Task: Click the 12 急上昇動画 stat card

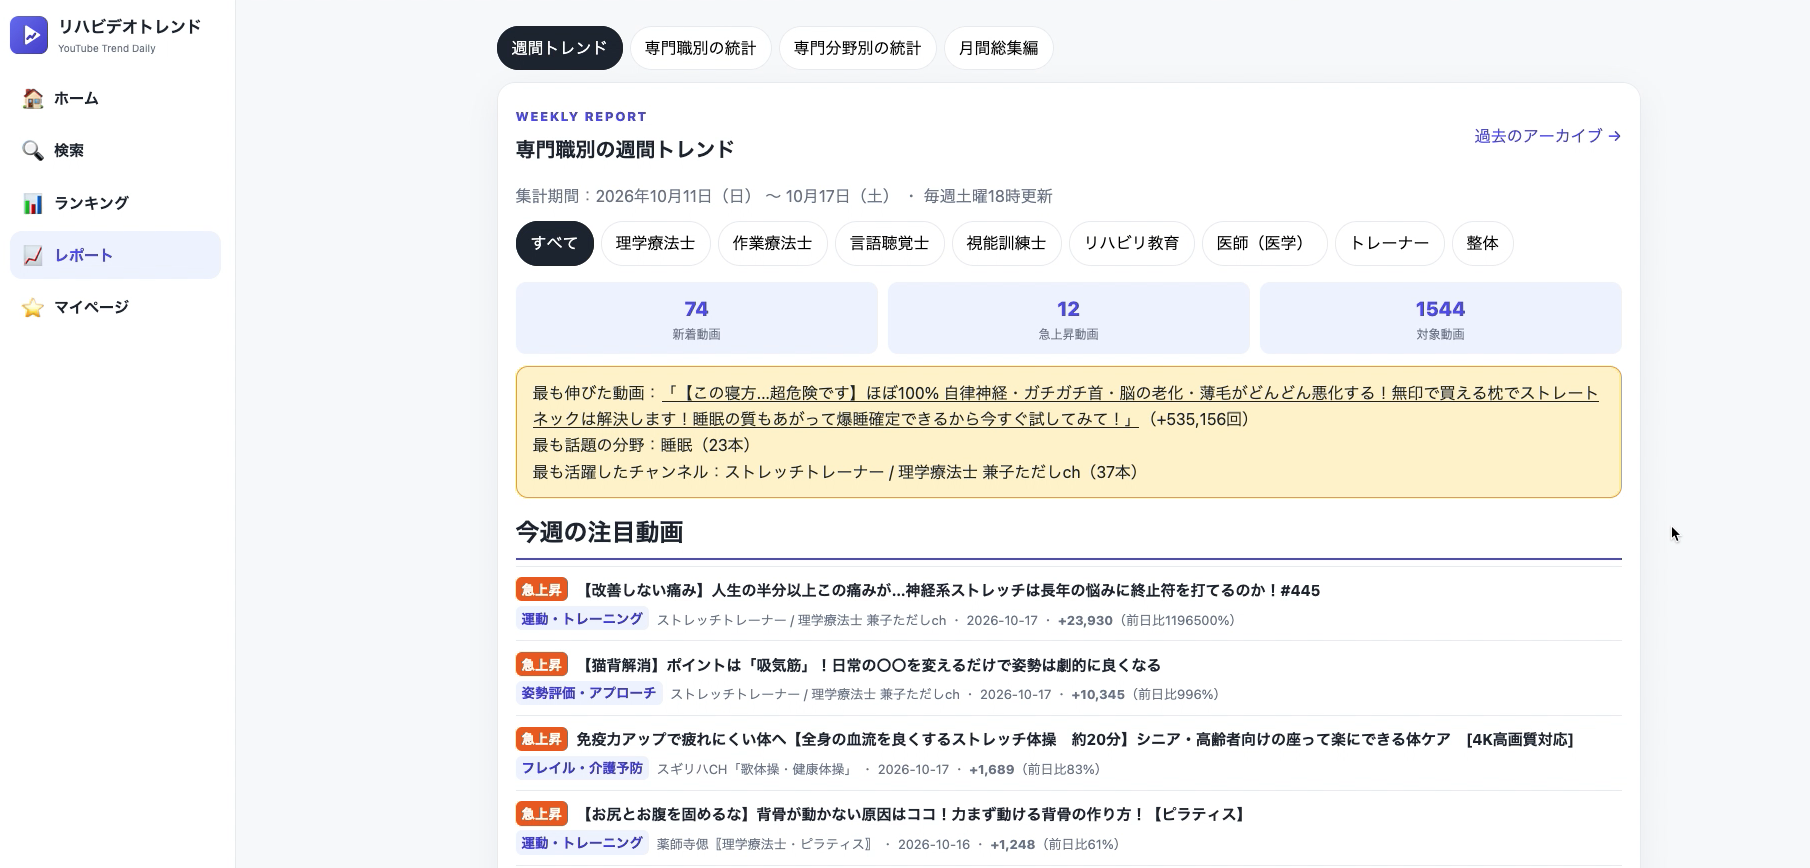Action: point(1069,318)
